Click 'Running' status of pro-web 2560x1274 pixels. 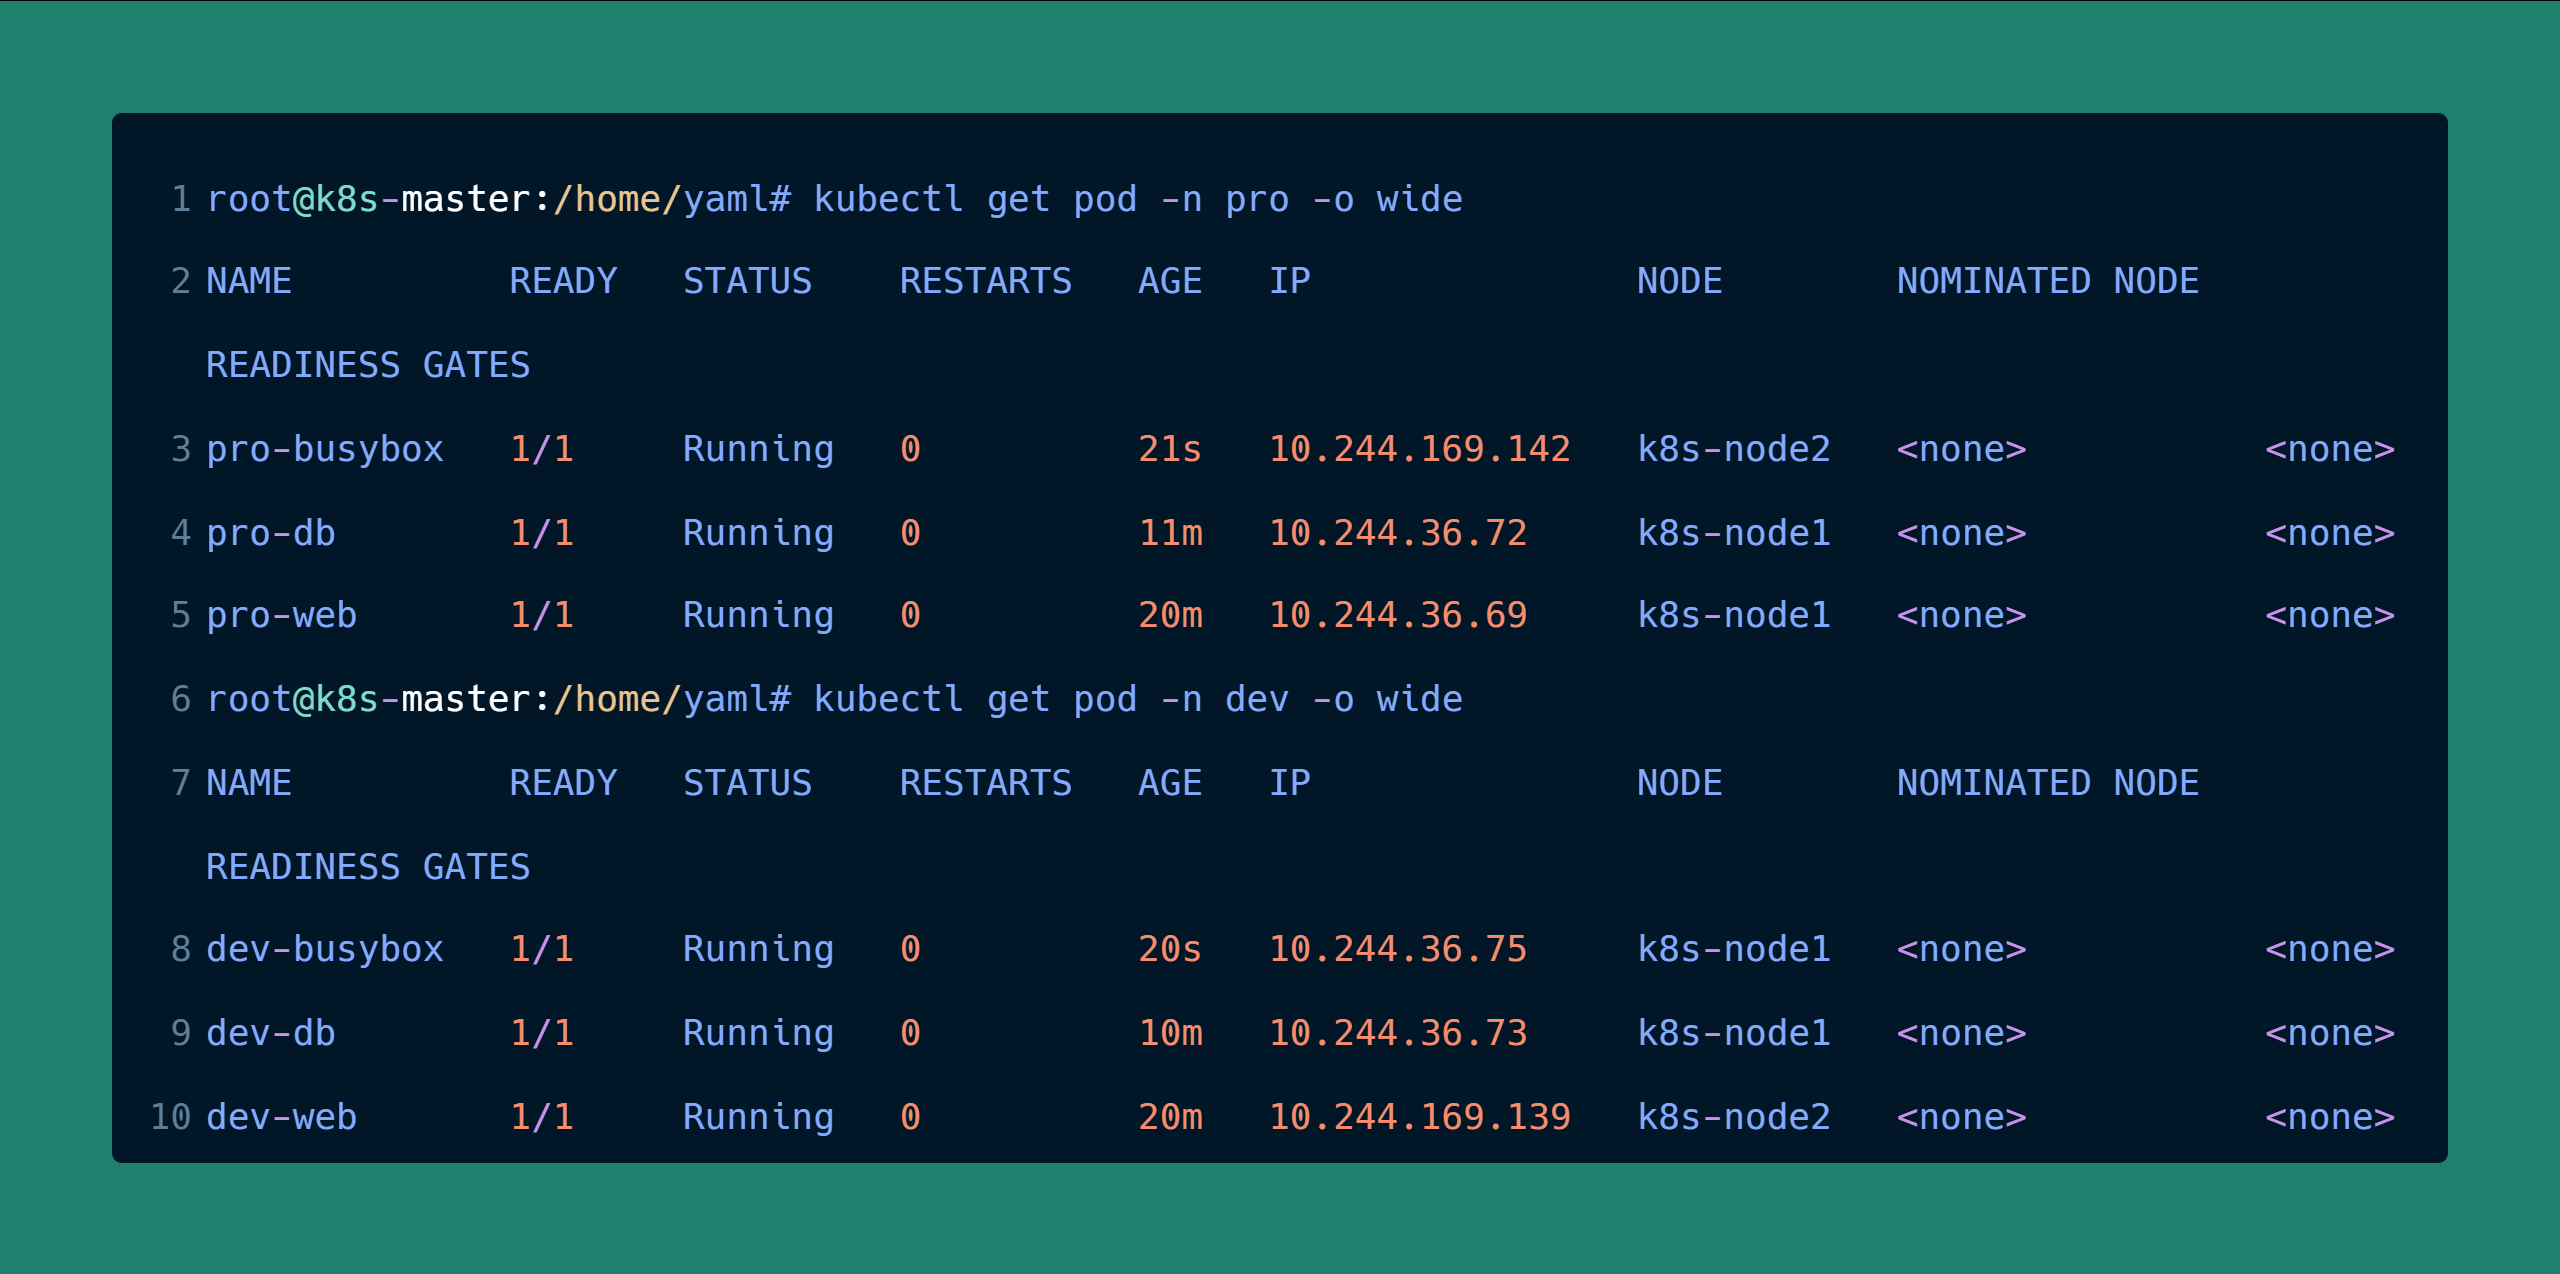[x=758, y=615]
